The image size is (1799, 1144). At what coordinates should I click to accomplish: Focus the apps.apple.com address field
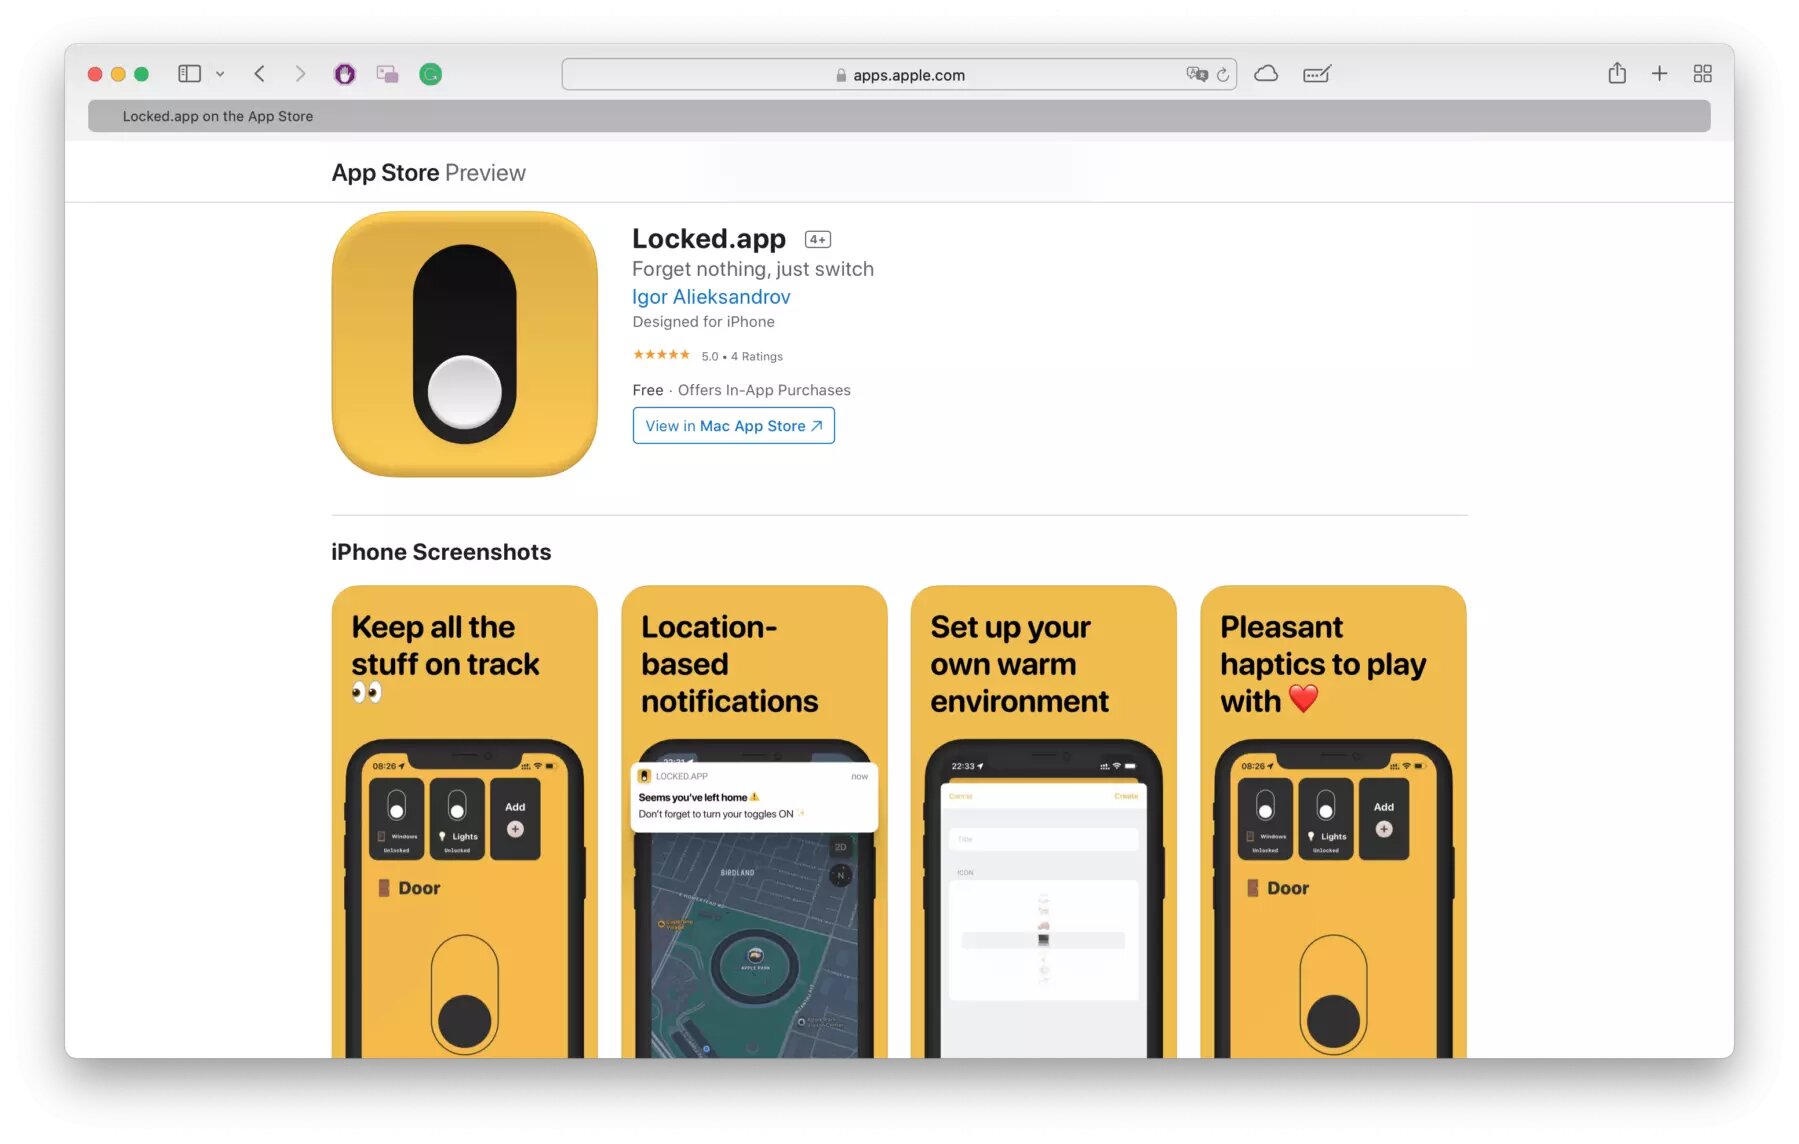899,75
